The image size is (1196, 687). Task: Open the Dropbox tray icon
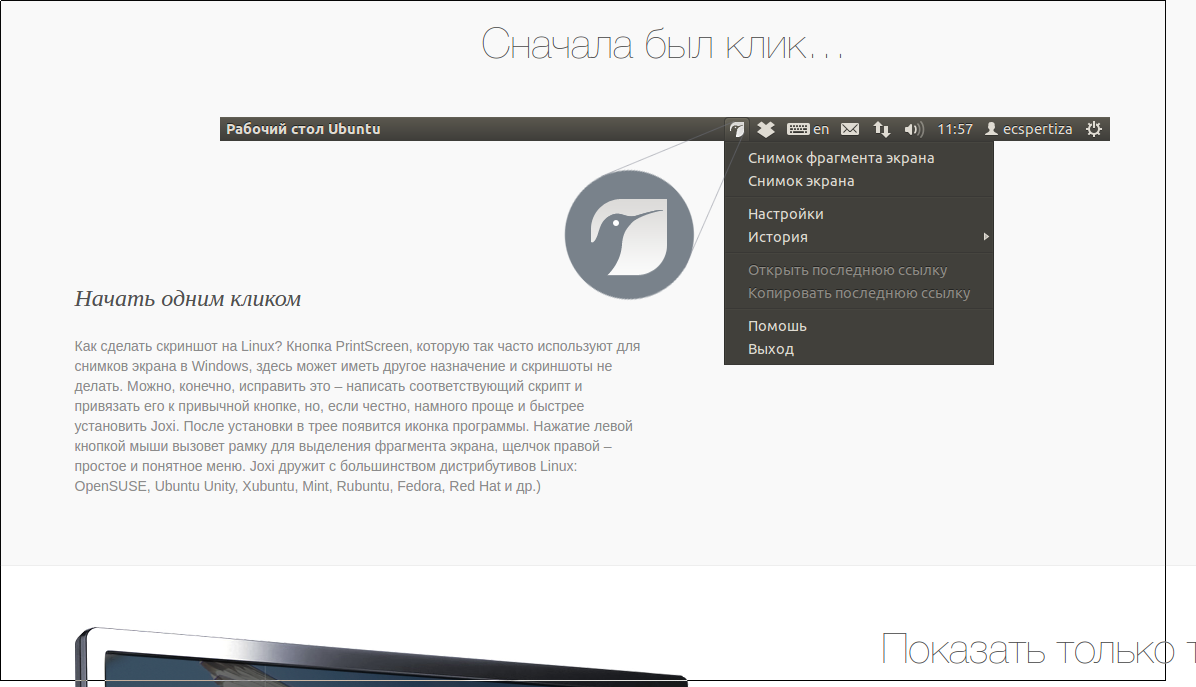(x=766, y=129)
